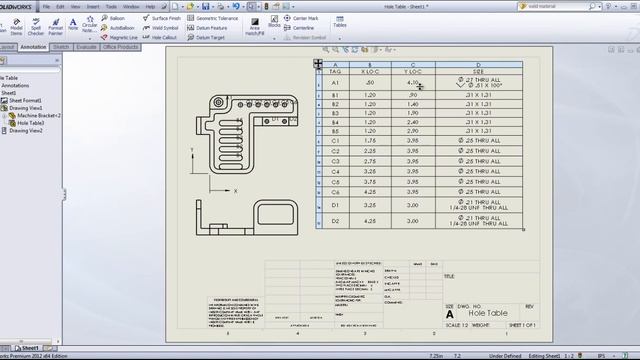Print the drawing
This screenshot has width=640, height=360.
(x=220, y=7)
